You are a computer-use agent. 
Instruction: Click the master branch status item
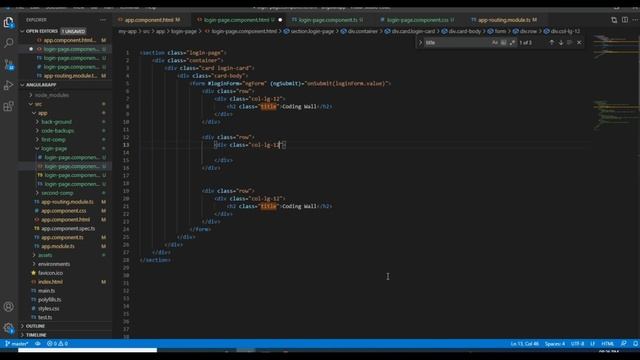click(x=16, y=344)
